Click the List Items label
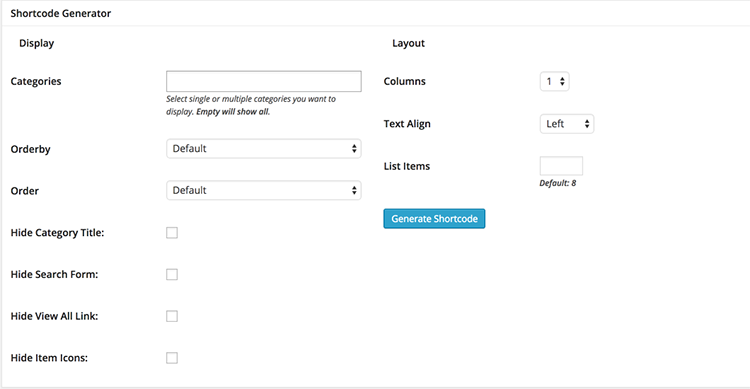Screen dimensions: 750x389 click(x=407, y=166)
